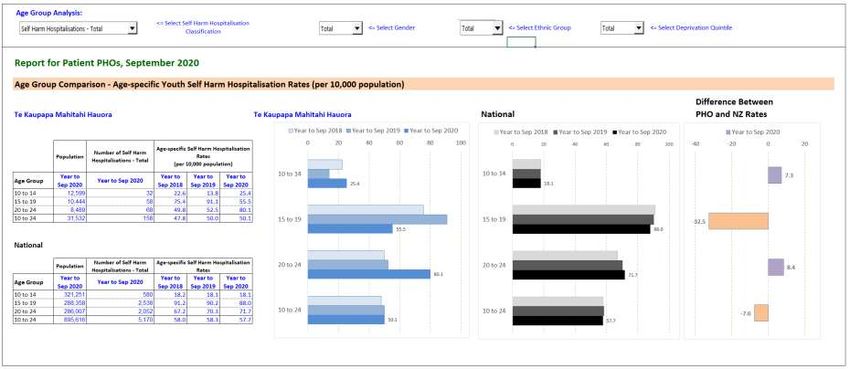Select the green-outlined active cell below Ethnic Group
This screenshot has height=369, width=850.
tap(521, 42)
